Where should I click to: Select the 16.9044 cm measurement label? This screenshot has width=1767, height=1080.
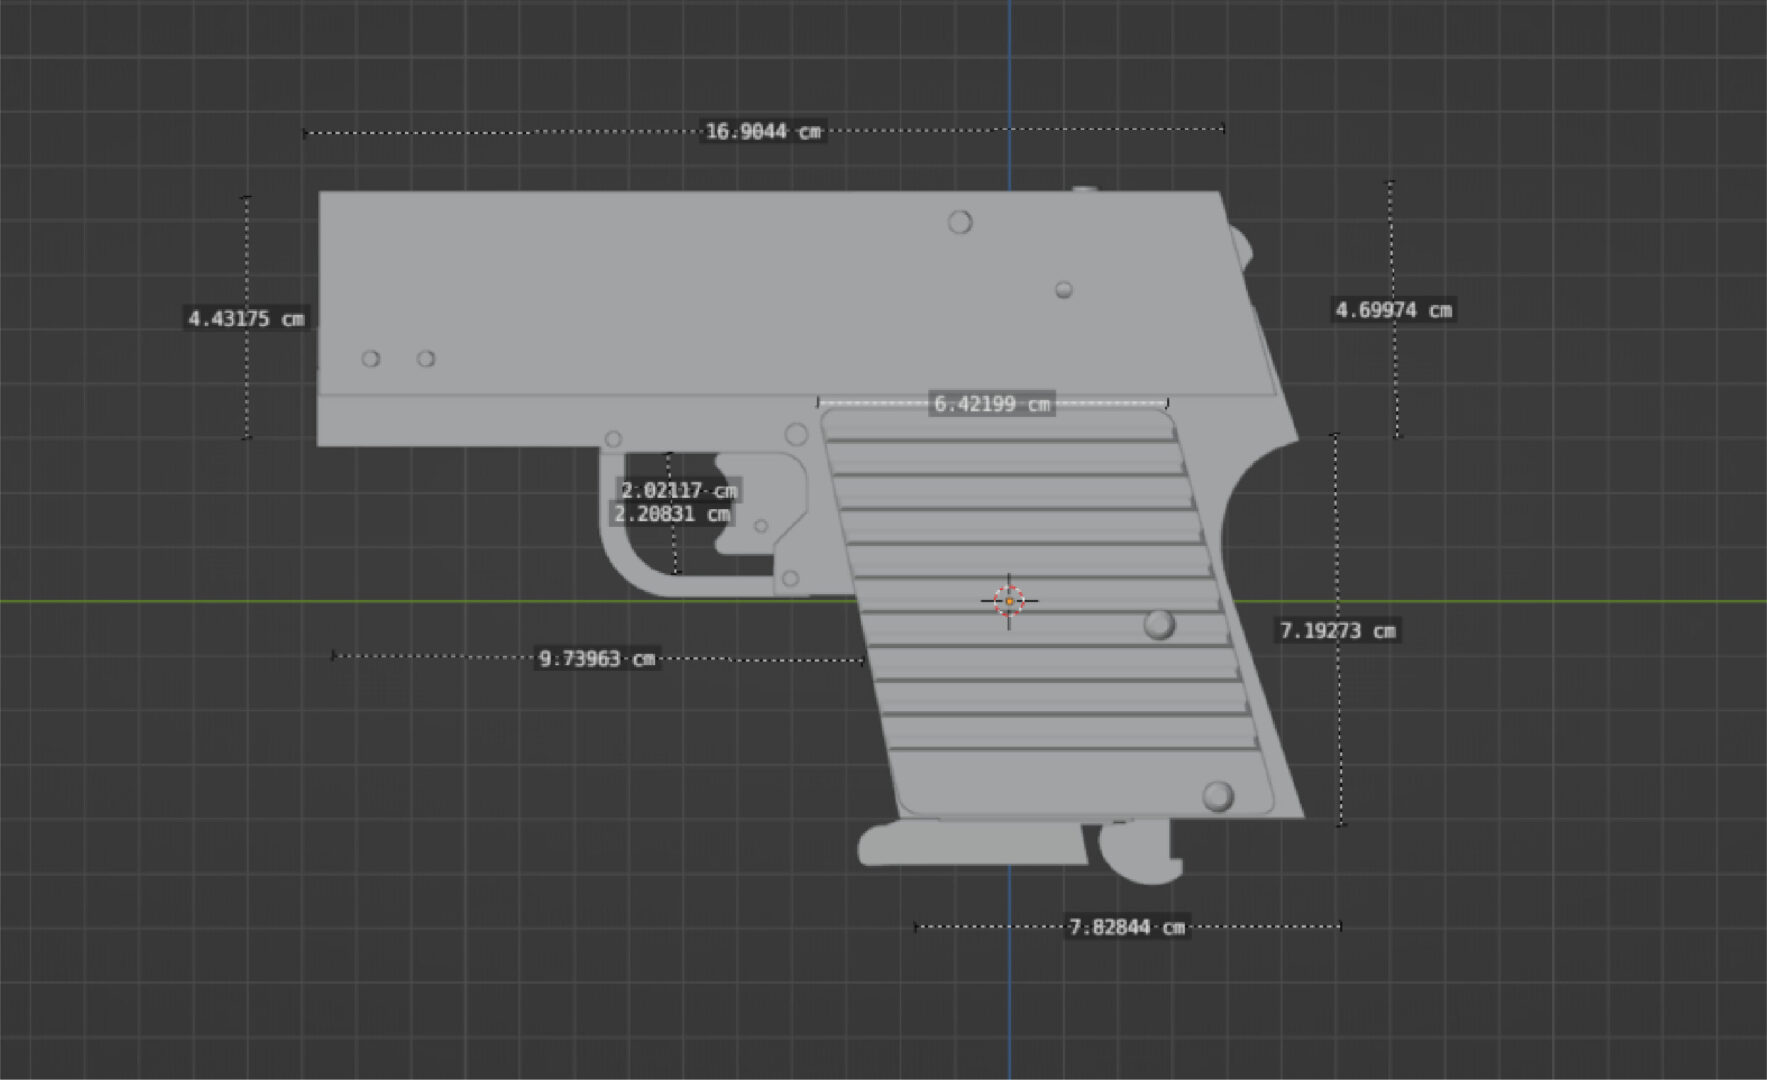(x=763, y=132)
